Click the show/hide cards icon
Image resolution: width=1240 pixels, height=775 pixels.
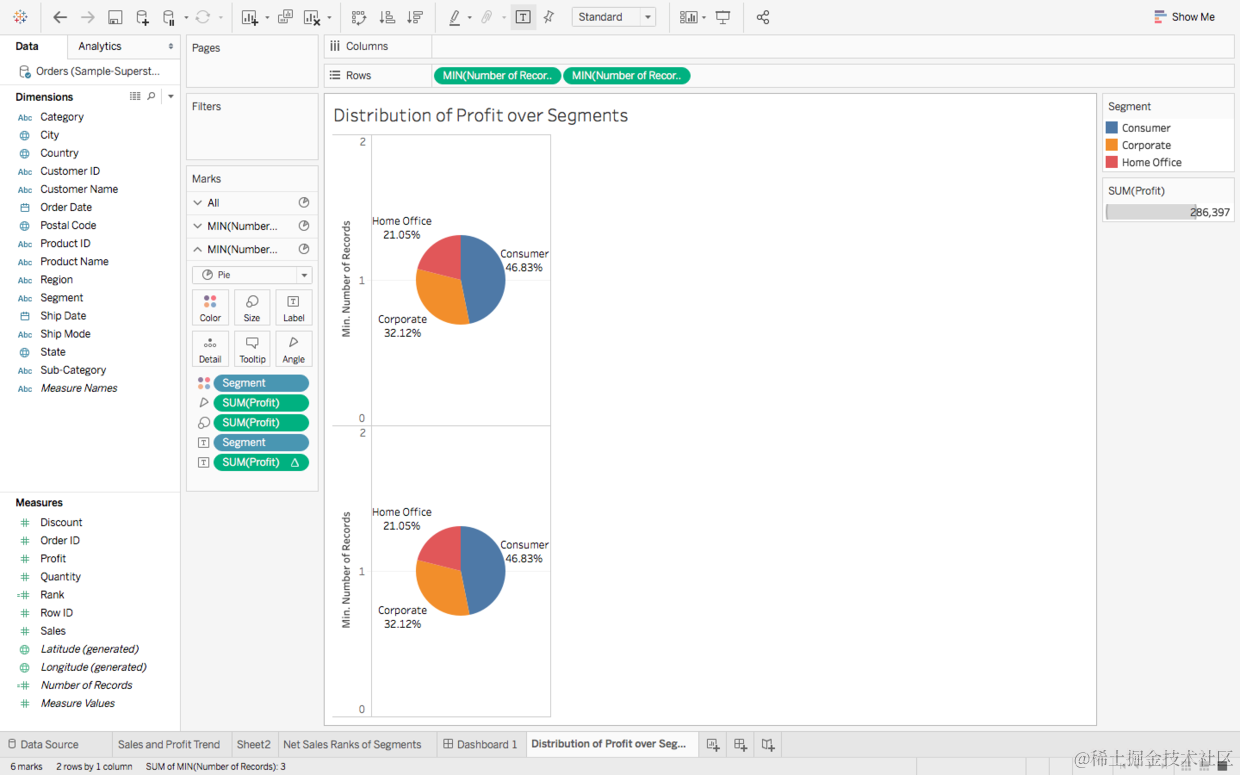[x=688, y=17]
